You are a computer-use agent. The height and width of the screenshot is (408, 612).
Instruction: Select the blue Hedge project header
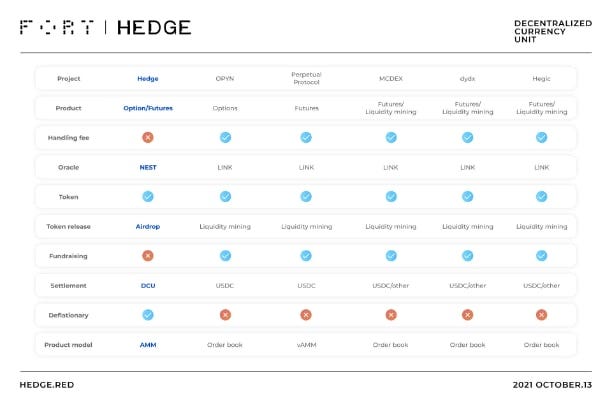tap(148, 78)
